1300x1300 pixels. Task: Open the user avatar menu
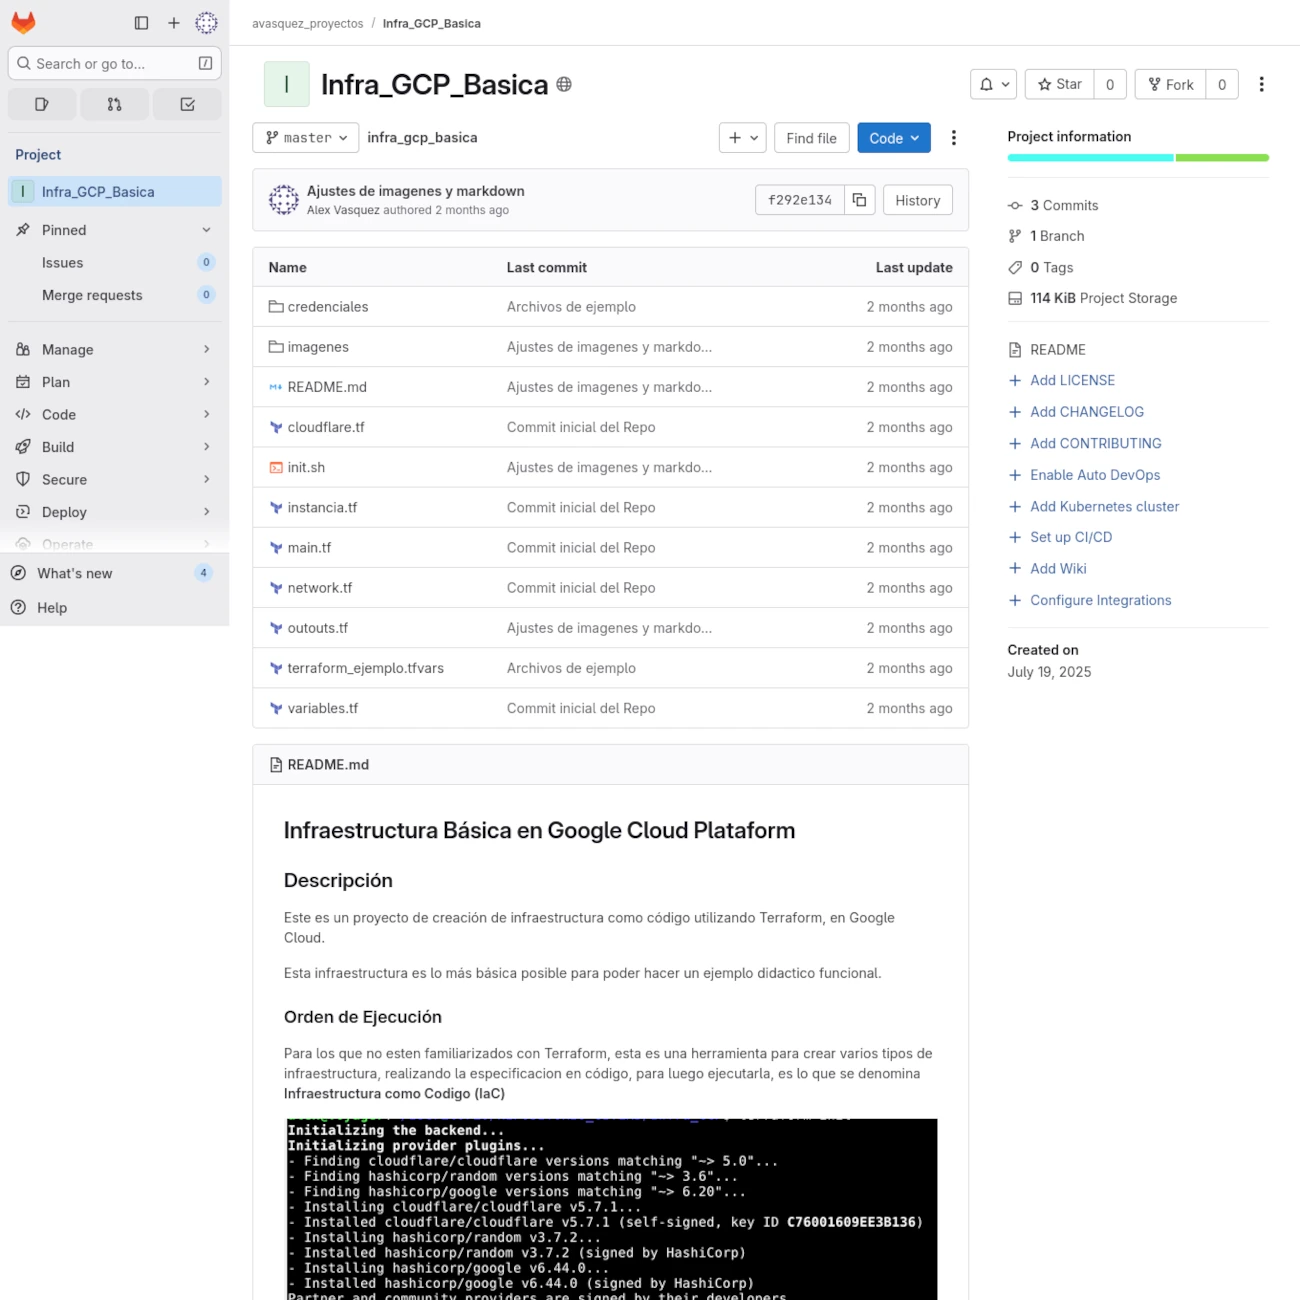point(206,23)
